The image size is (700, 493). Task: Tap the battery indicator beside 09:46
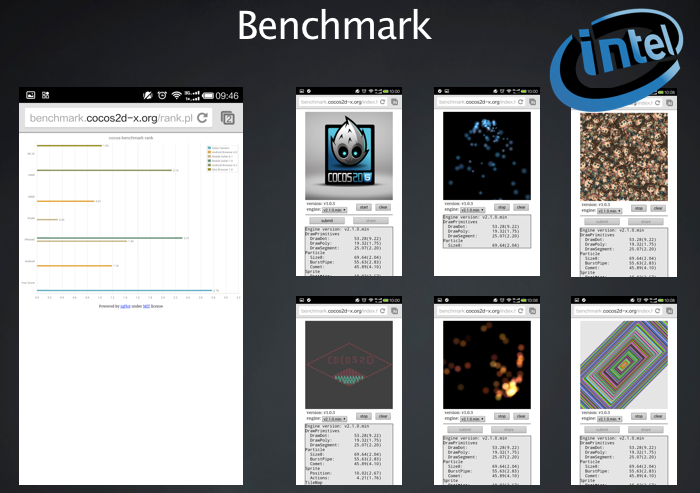coord(208,96)
